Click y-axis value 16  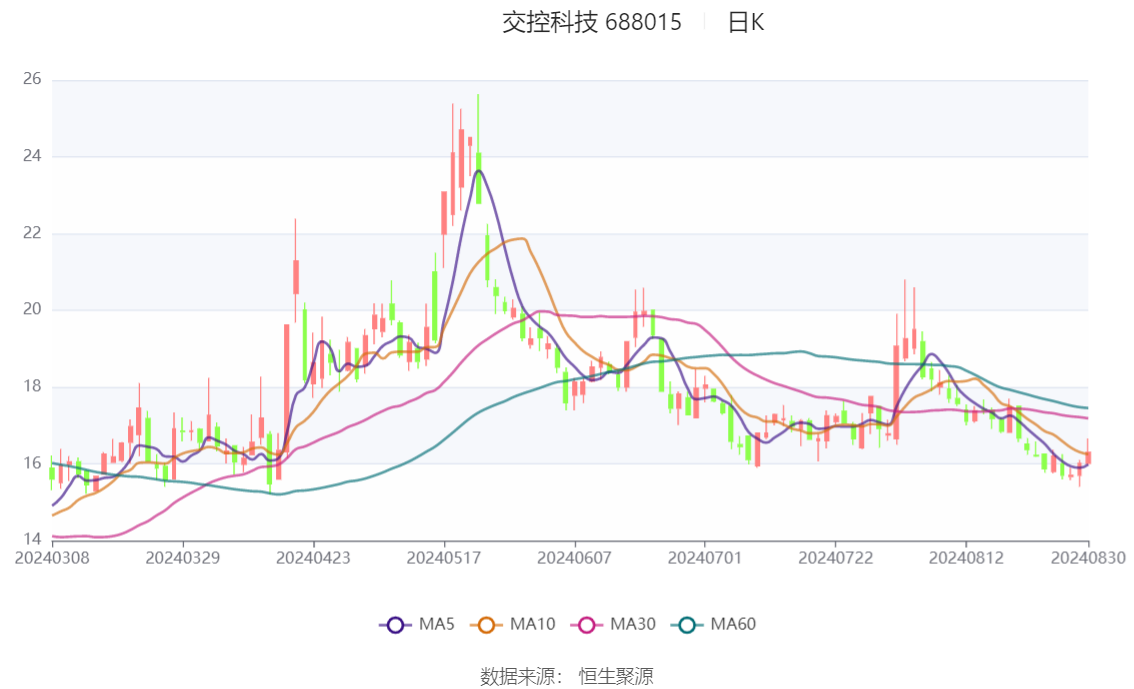(x=32, y=463)
